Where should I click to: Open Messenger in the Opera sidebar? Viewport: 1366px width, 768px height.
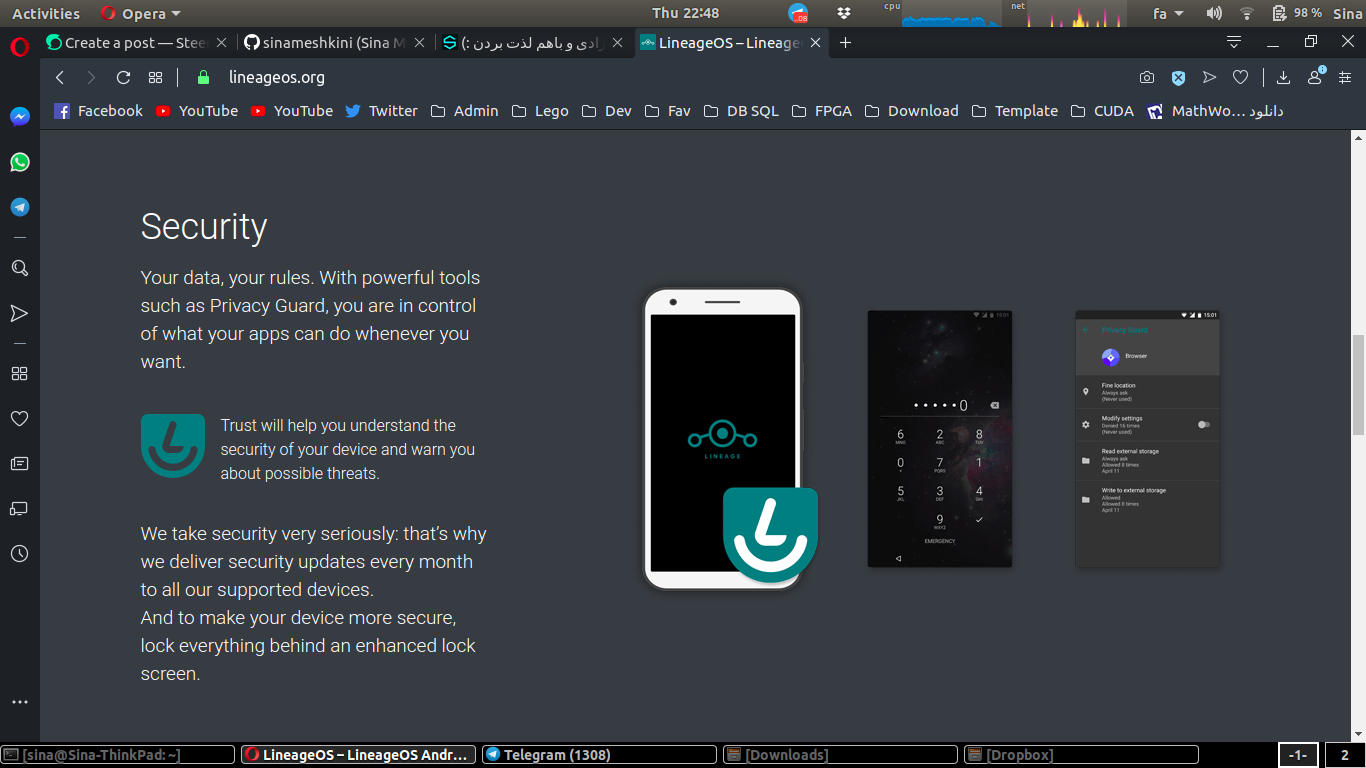click(x=19, y=116)
